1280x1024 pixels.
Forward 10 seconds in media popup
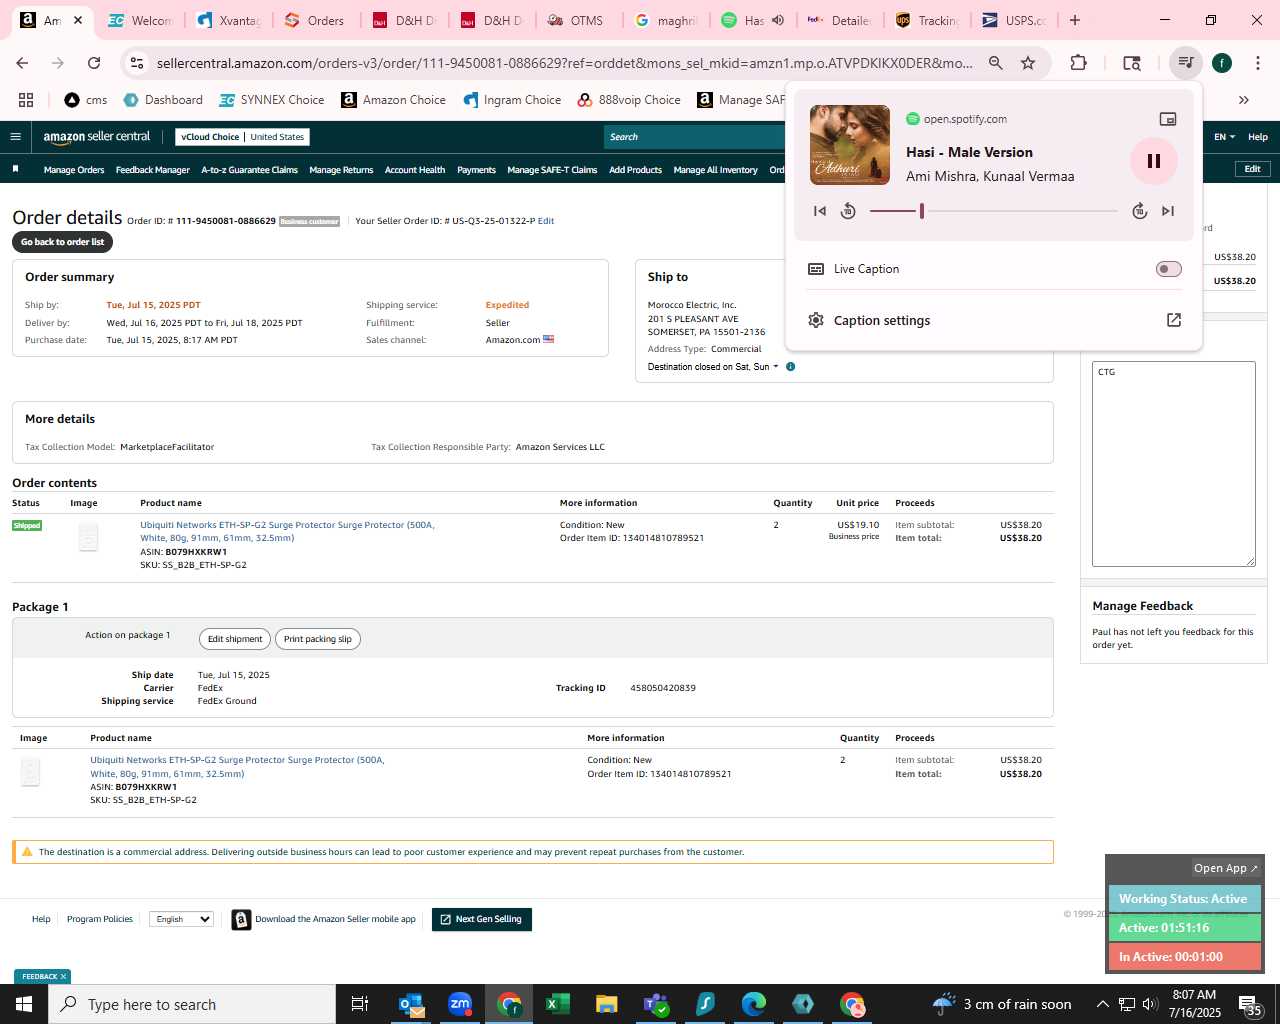(1139, 211)
